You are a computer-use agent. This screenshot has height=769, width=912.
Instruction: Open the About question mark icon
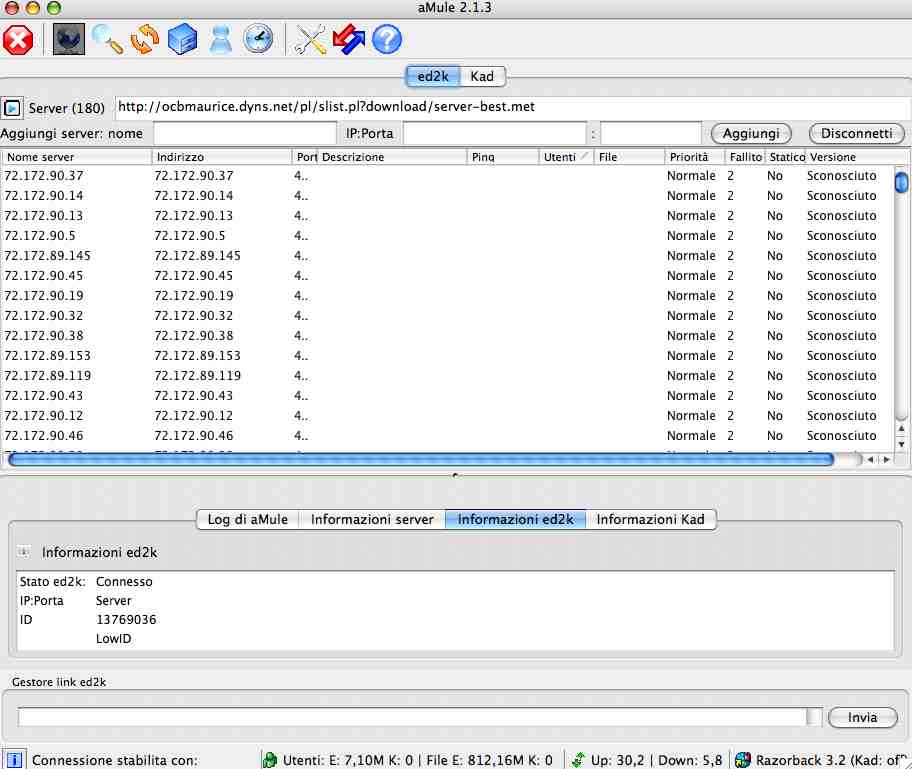pos(387,40)
